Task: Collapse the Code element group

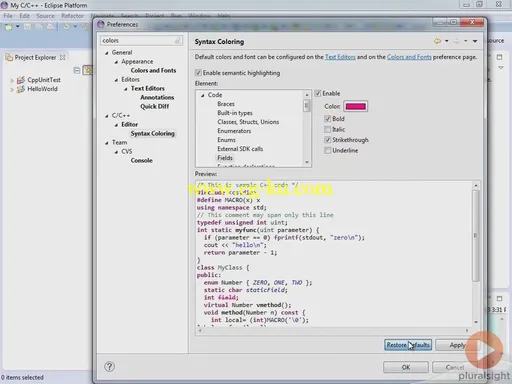Action: (202, 95)
